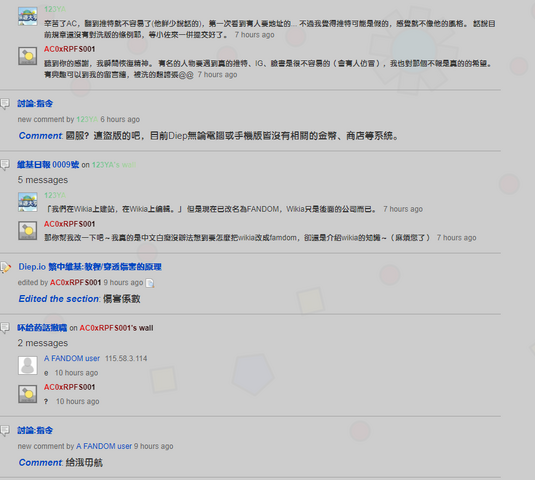Click the speech bubble icon beside first 討論:指令
The image size is (535, 480).
pos(5,104)
